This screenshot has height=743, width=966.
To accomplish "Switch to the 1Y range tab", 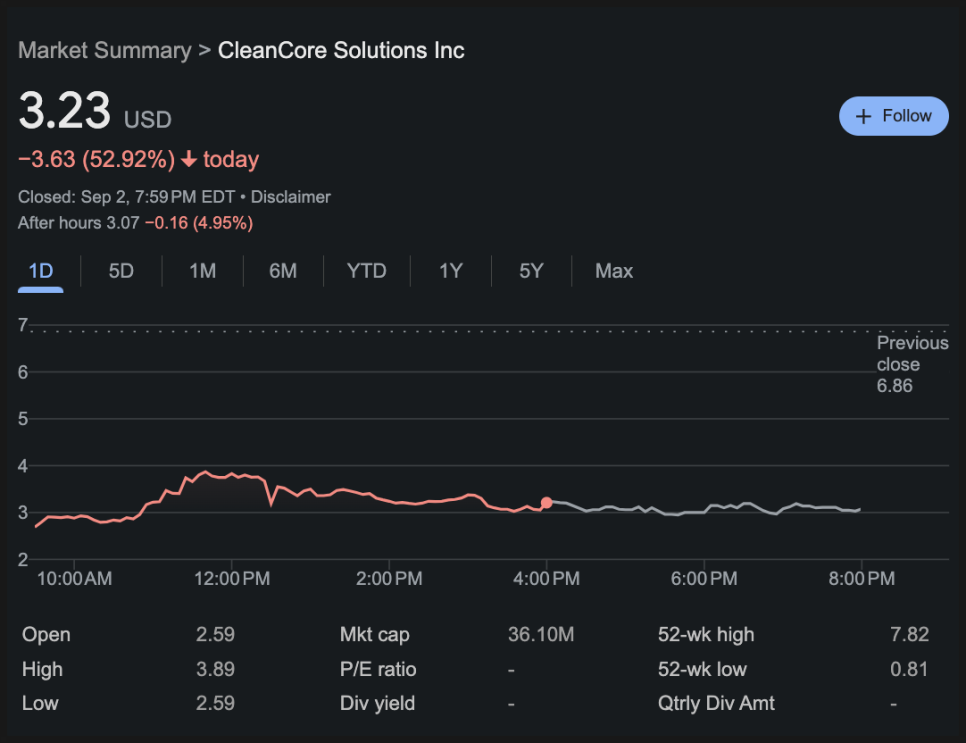I will tap(450, 271).
